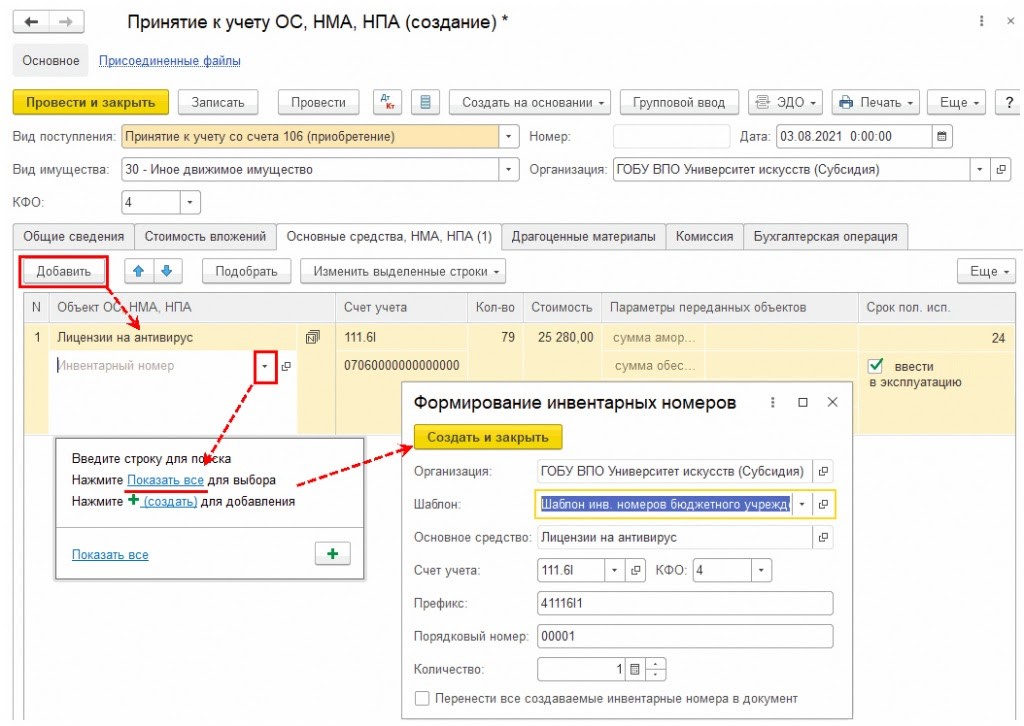
Task: Toggle 'ввести в эксплуатацию' checkbox
Action: click(875, 366)
